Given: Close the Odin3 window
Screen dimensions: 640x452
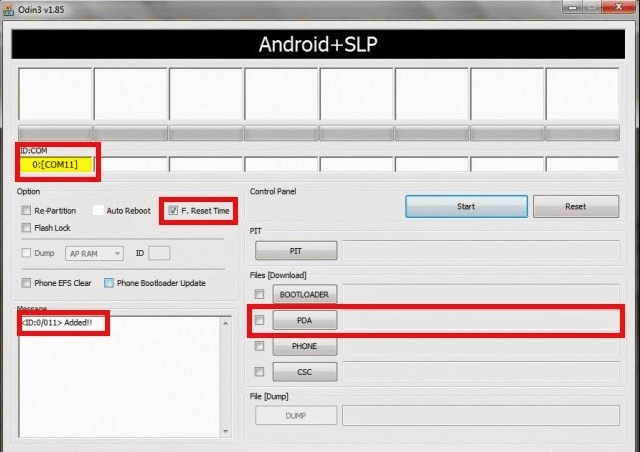Looking at the screenshot, I should [619, 7].
